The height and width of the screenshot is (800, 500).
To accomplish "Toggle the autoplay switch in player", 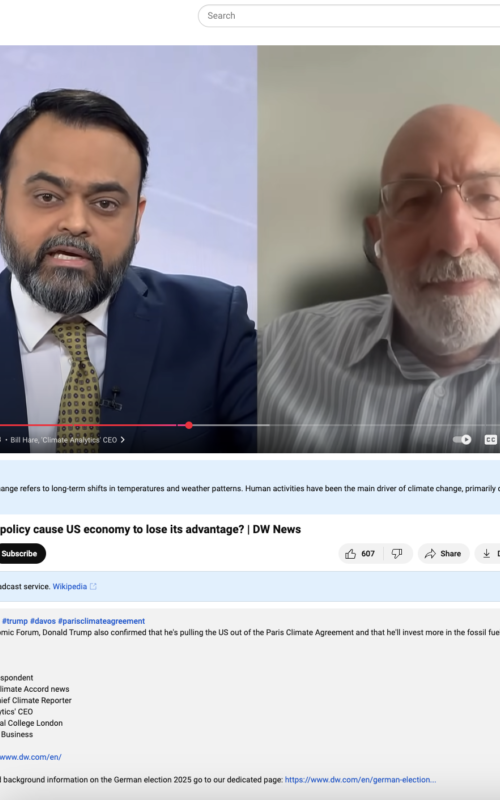I will coord(462,440).
